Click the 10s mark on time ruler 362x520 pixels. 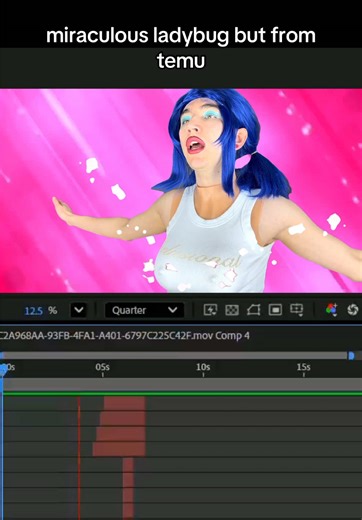[203, 367]
